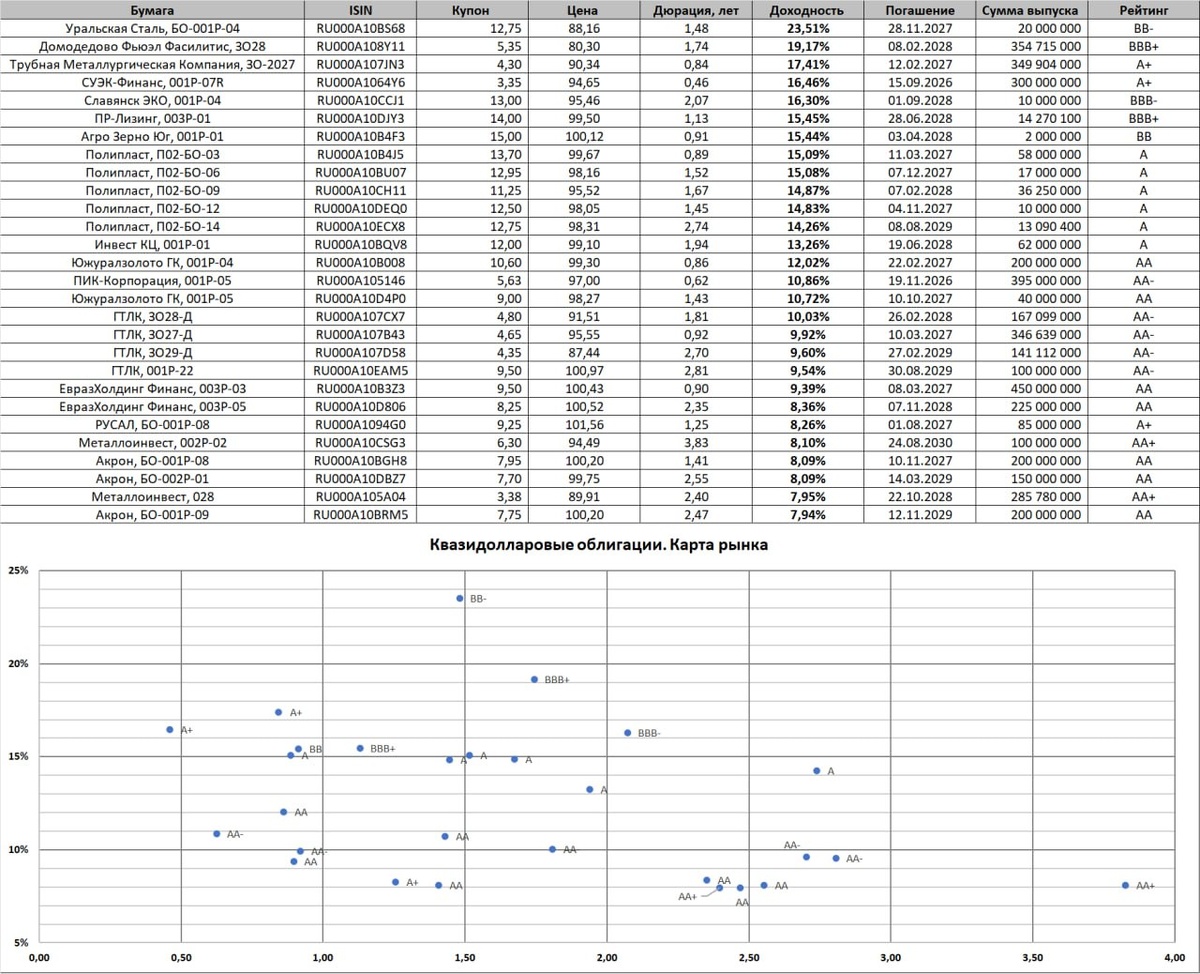The width and height of the screenshot is (1200, 974).
Task: Click ISIN cell 'RU000A10CSG3'
Action: pyautogui.click(x=360, y=442)
